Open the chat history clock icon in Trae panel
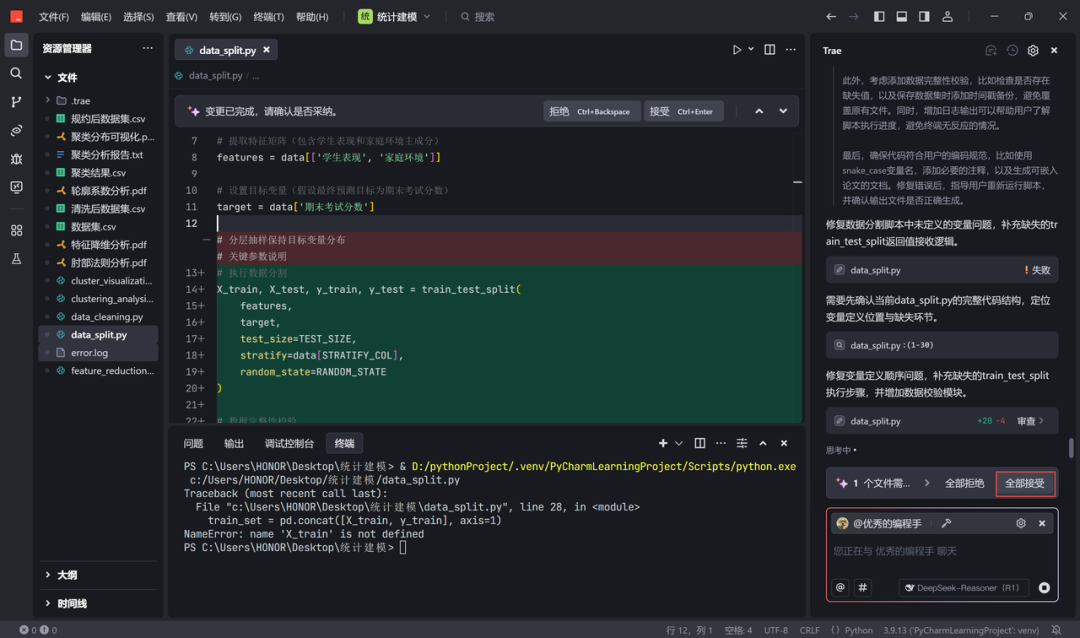Screen dimensions: 1080x638 1012,50
